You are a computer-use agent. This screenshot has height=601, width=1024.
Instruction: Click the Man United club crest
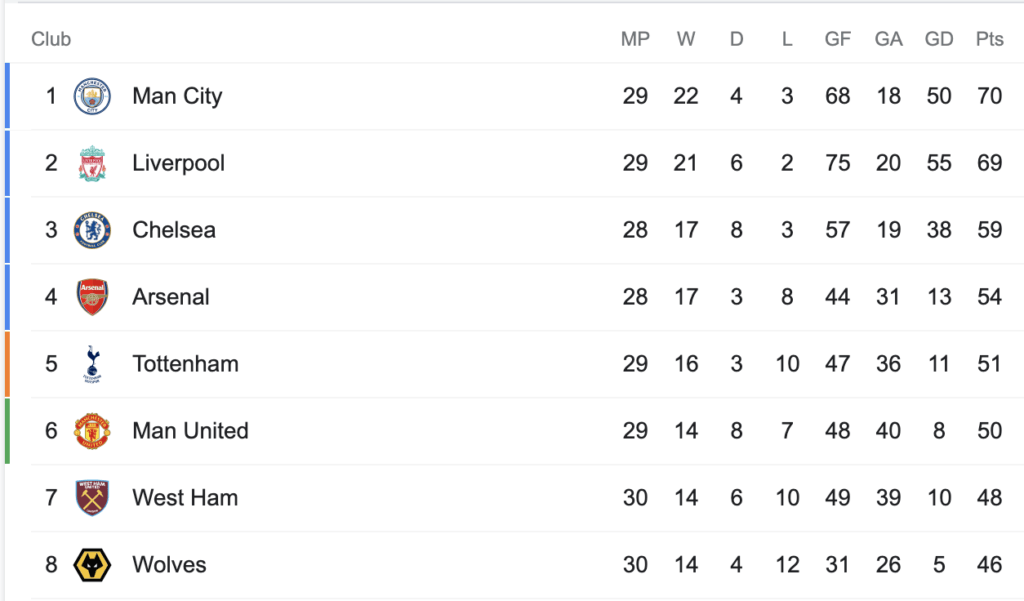point(92,431)
